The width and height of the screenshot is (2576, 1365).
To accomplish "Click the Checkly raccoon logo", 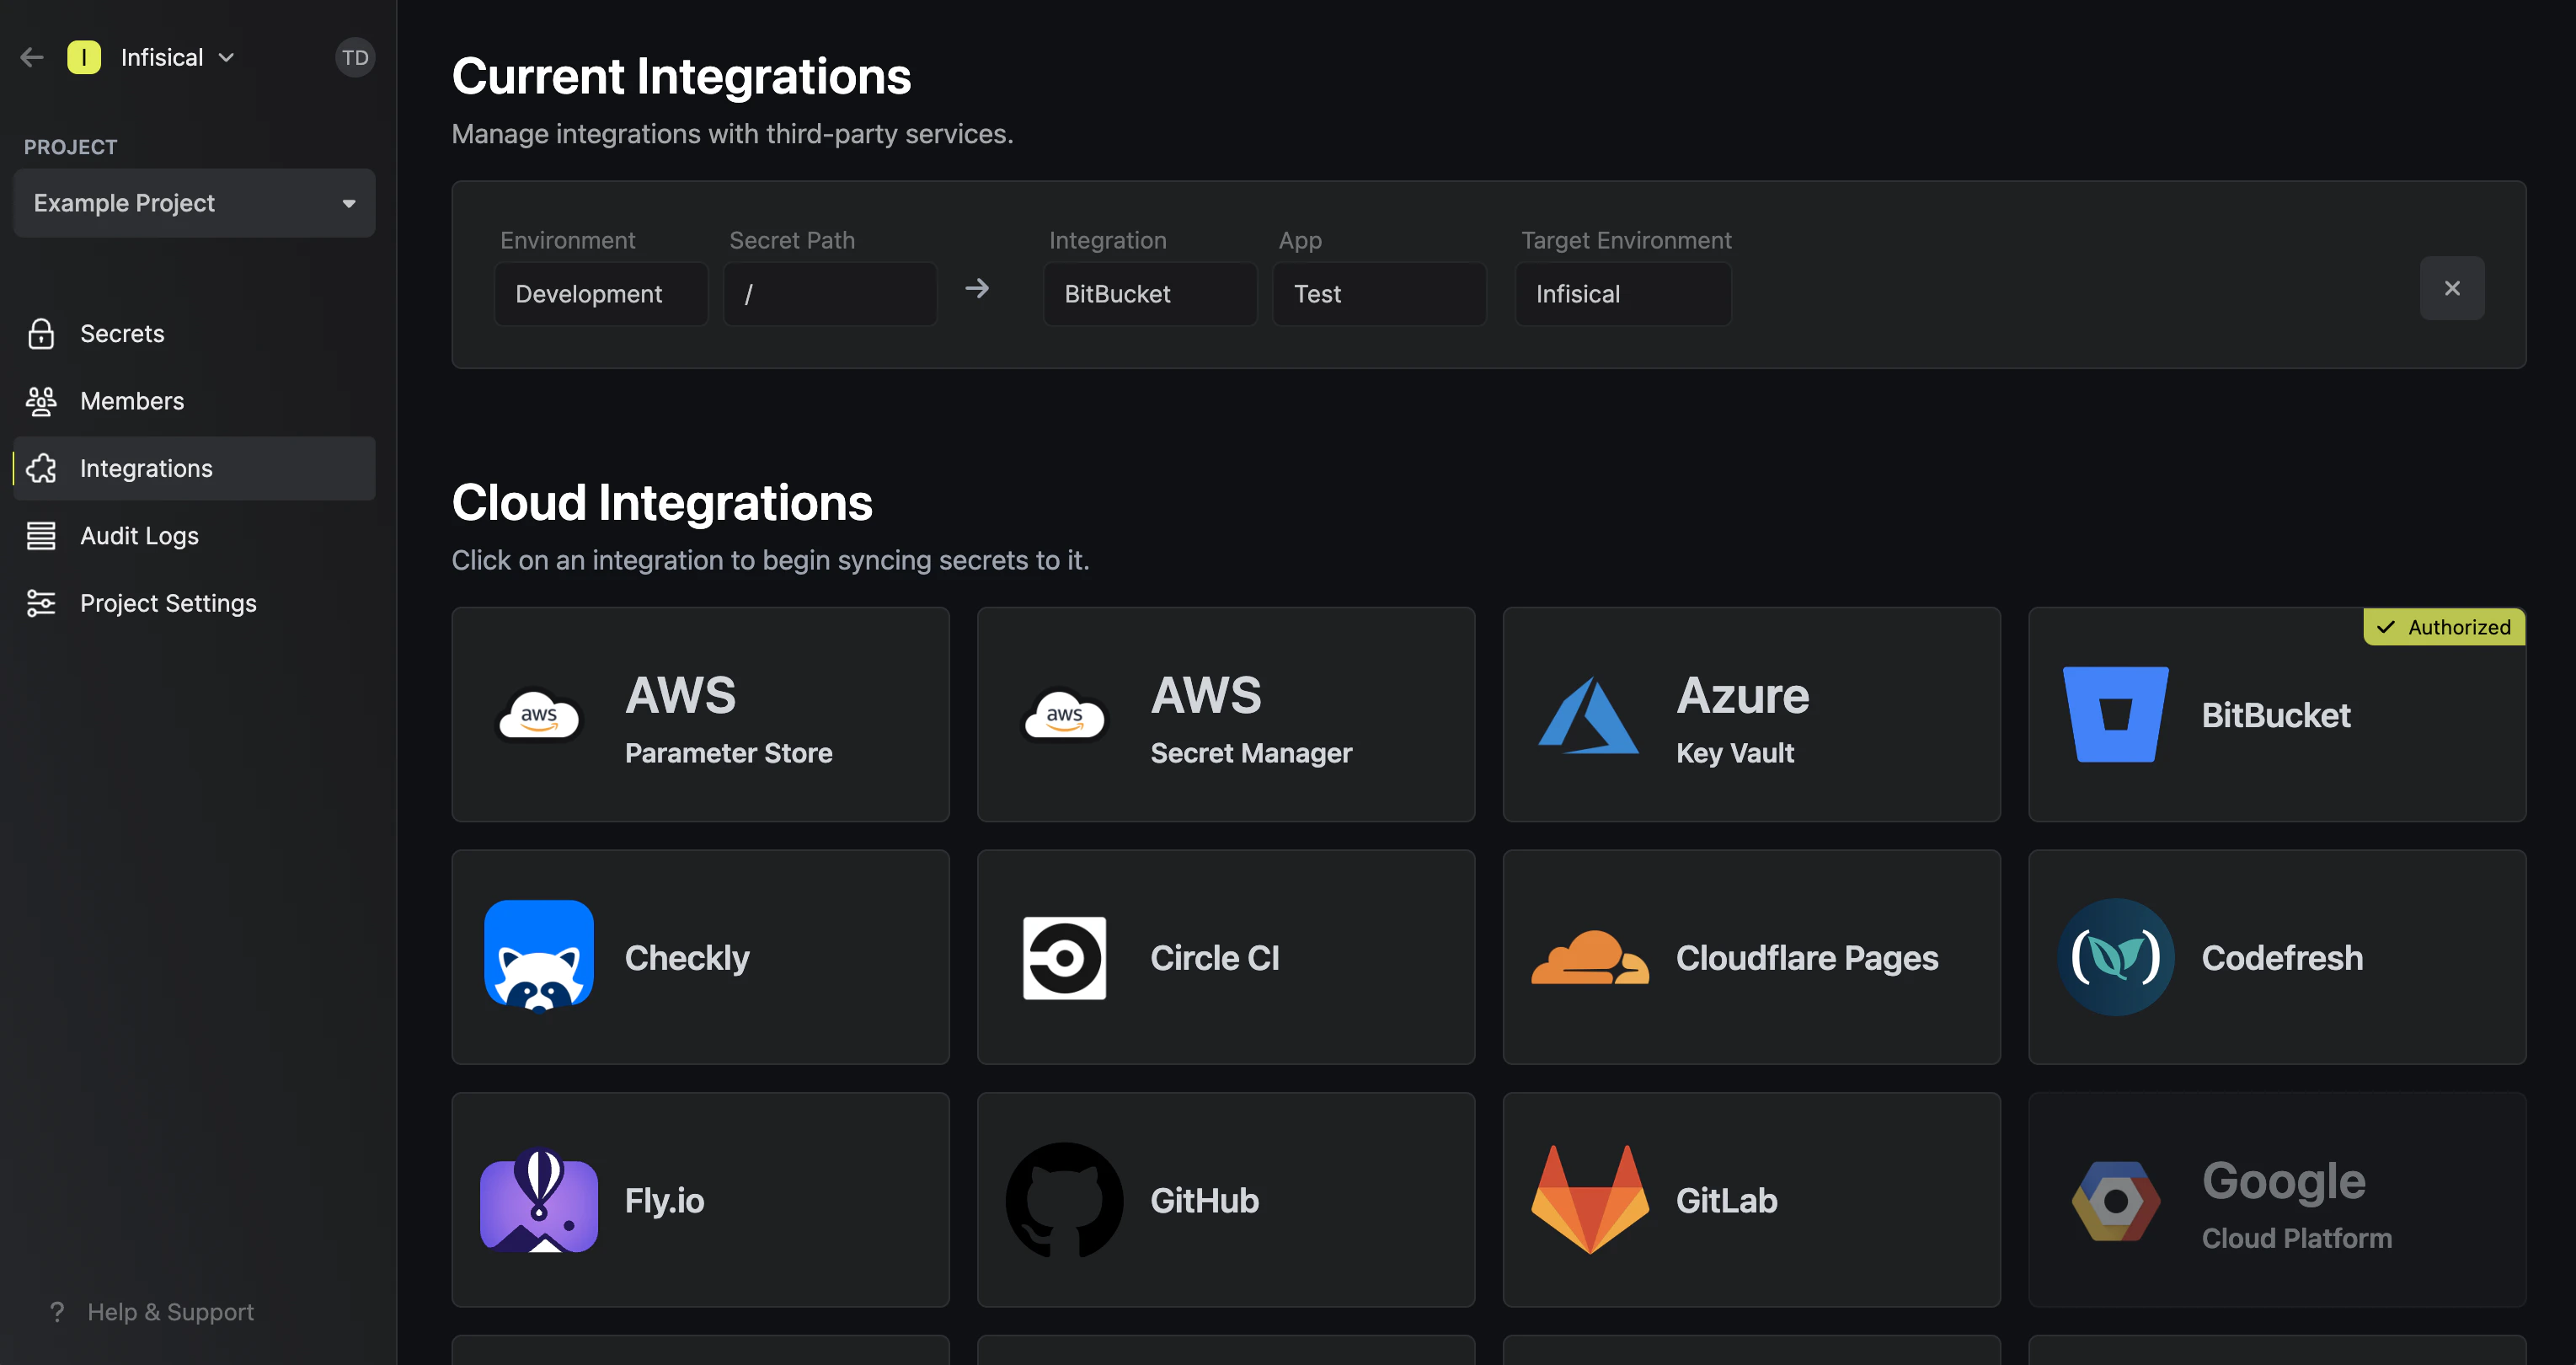I will 539,957.
